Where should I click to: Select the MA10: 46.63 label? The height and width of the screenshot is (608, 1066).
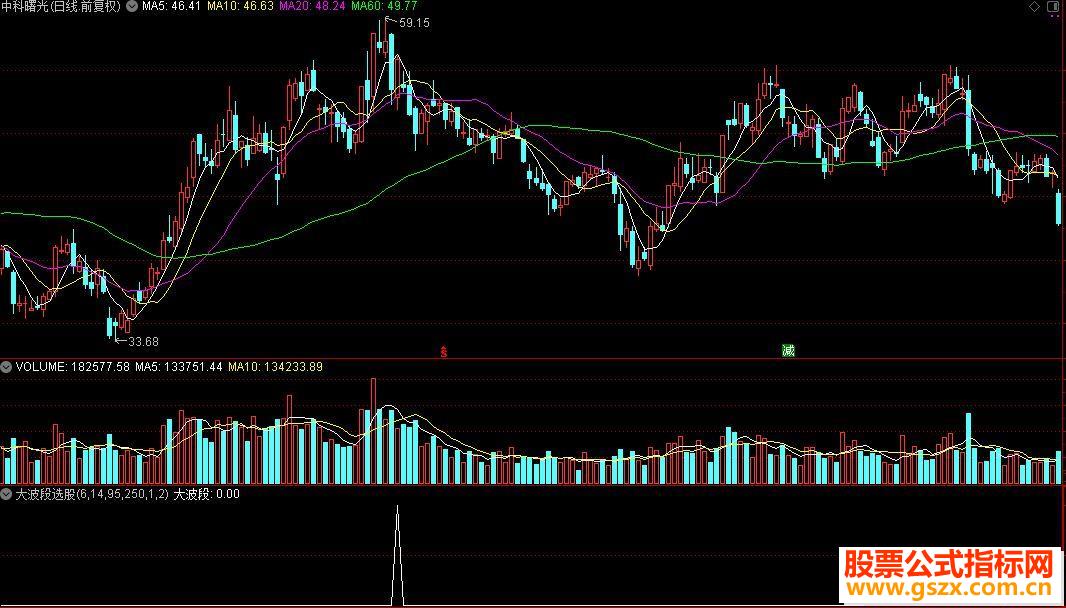[x=240, y=6]
